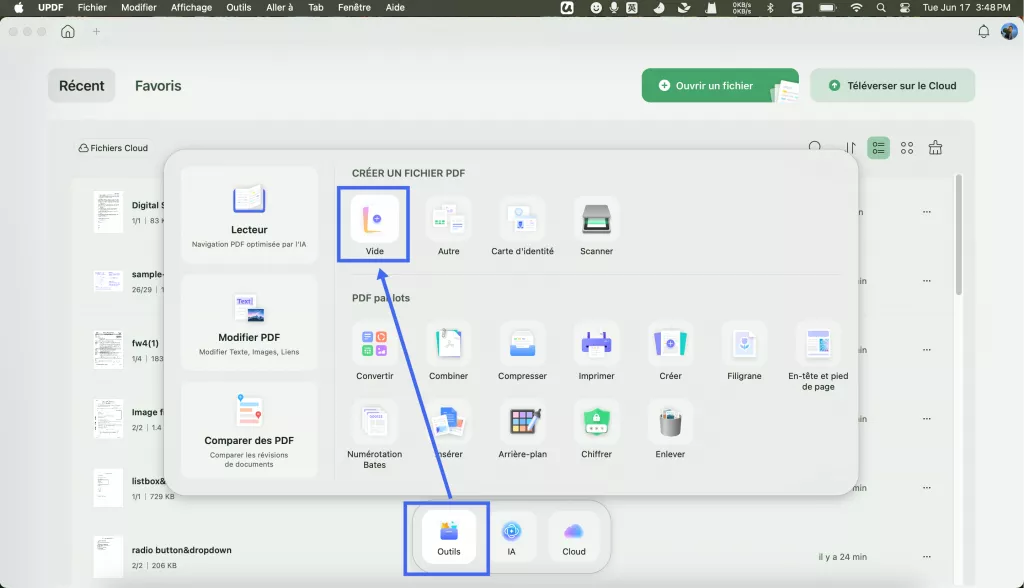Open the Aide menu
This screenshot has height=588, width=1024.
[394, 8]
